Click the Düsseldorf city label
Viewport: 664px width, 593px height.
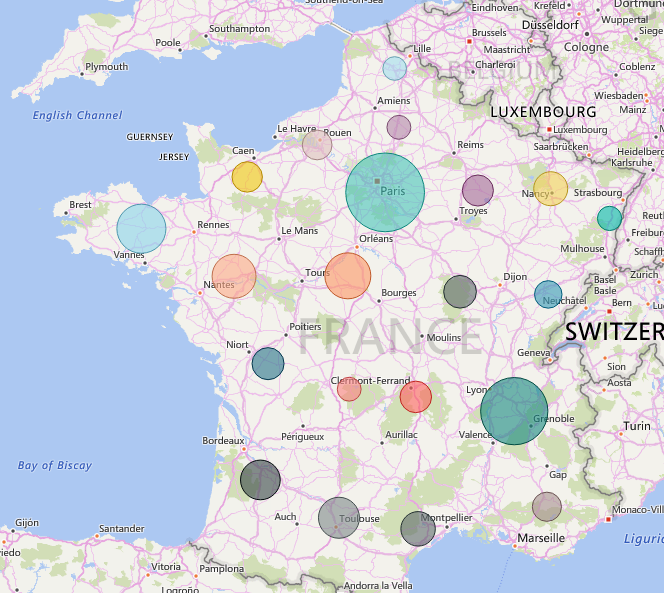[550, 25]
